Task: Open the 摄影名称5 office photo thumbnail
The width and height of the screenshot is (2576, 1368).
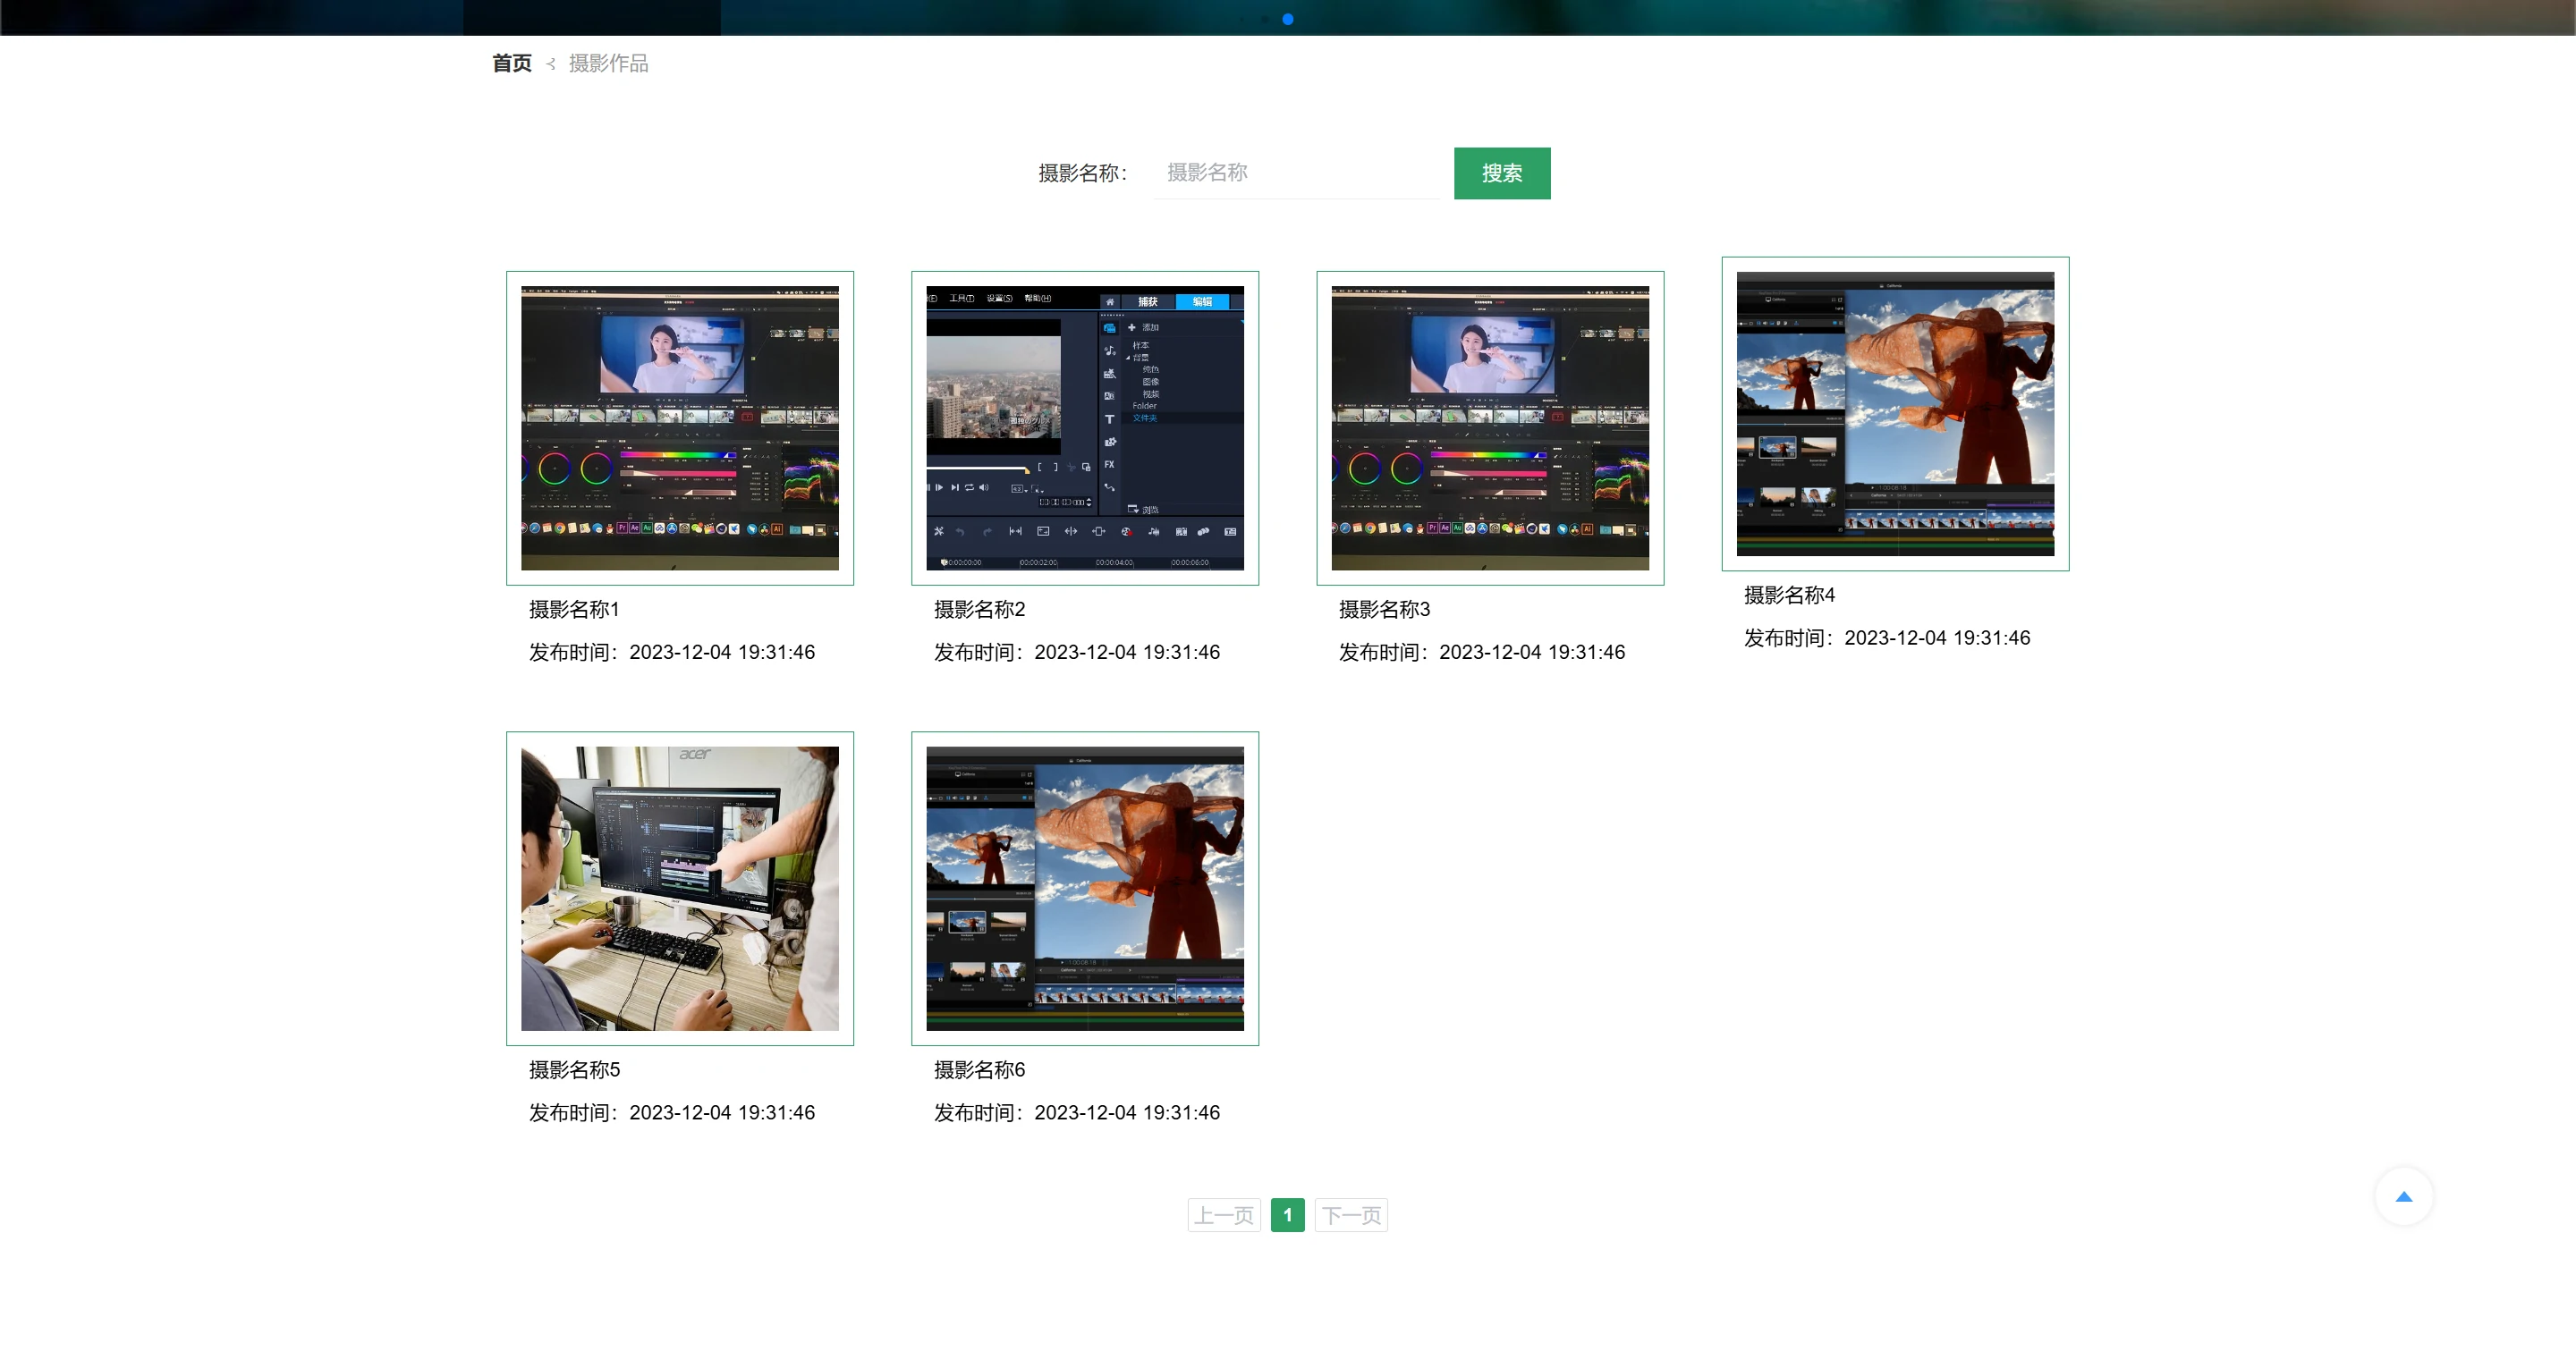Action: 680,888
